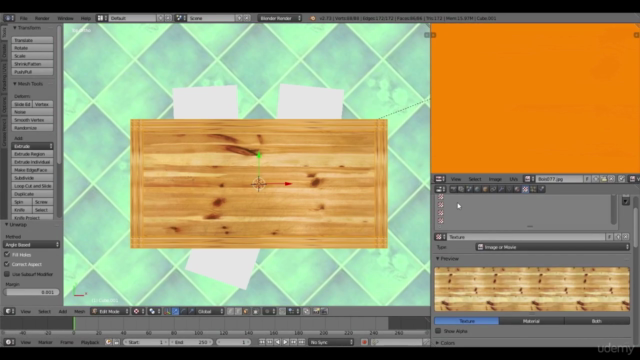Click the OpenGL render image icon
640x360 pixels.
point(316,311)
